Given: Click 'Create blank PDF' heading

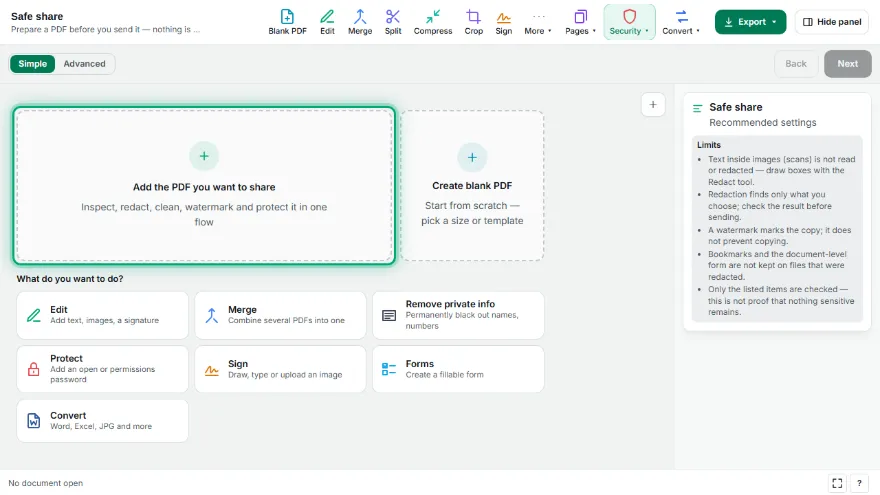Looking at the screenshot, I should [472, 185].
